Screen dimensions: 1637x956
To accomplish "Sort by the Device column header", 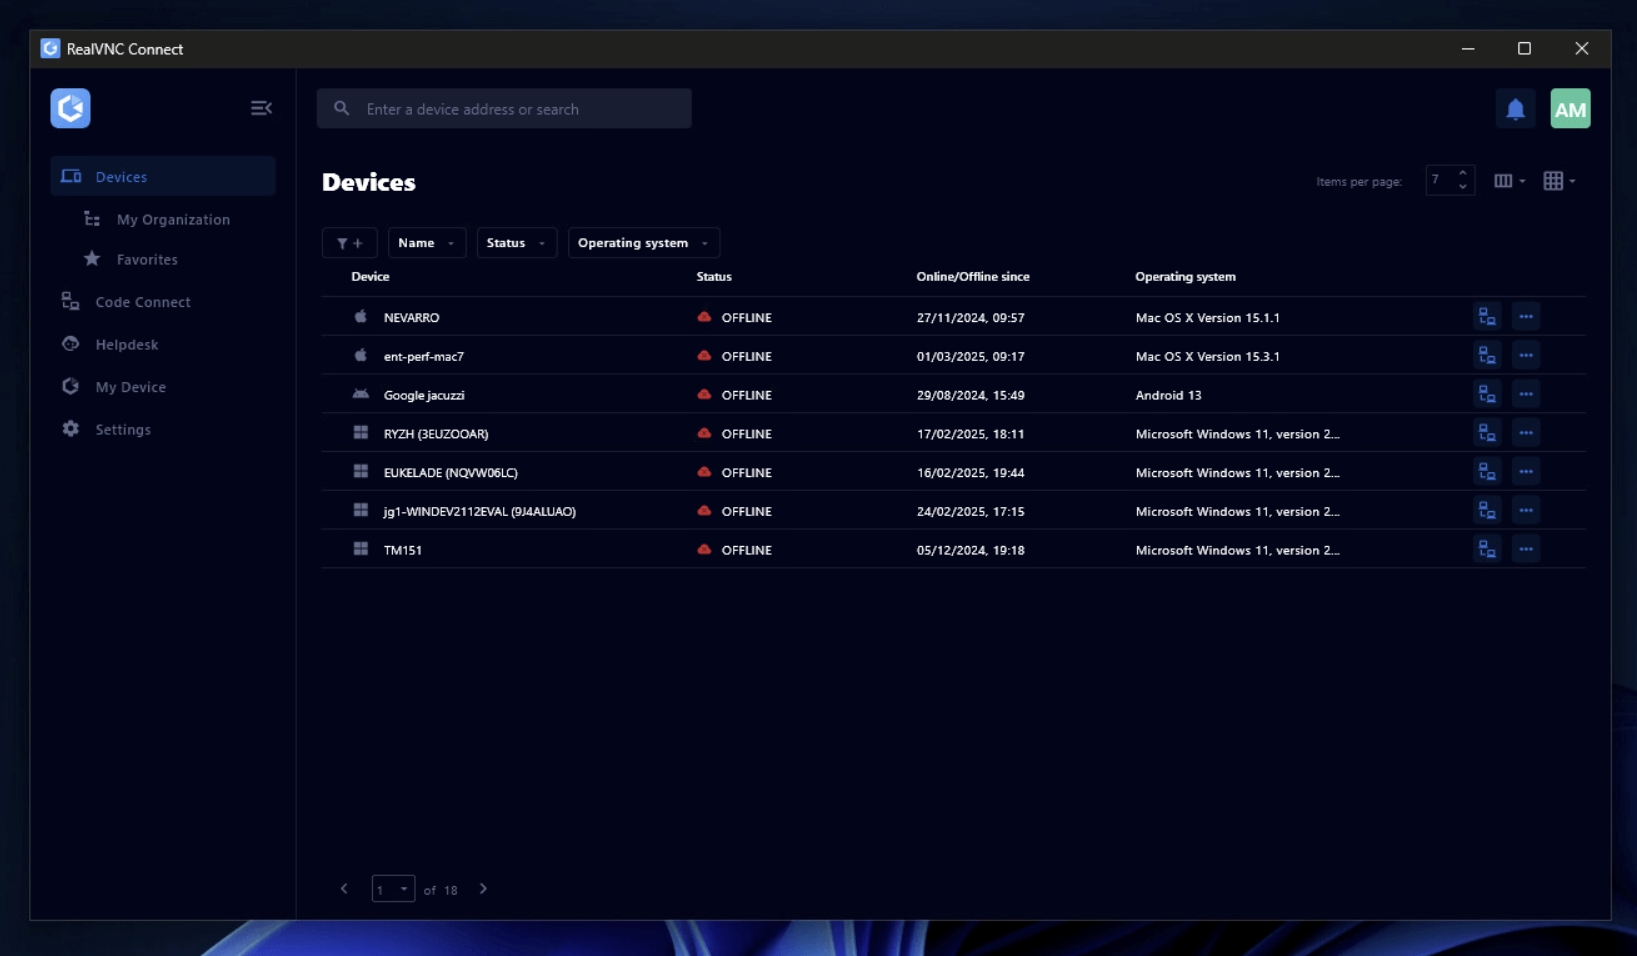I will pos(370,277).
